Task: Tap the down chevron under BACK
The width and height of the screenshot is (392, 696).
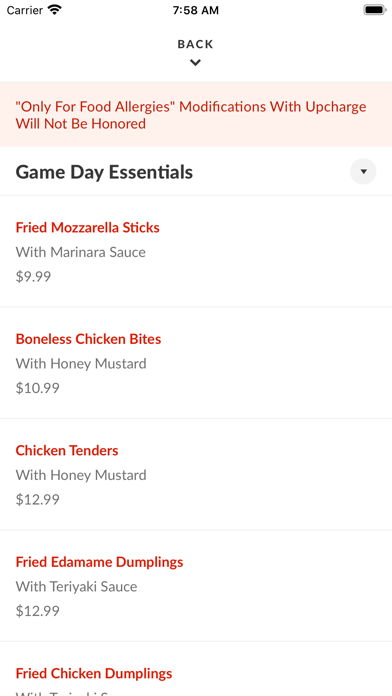Action: click(x=195, y=63)
